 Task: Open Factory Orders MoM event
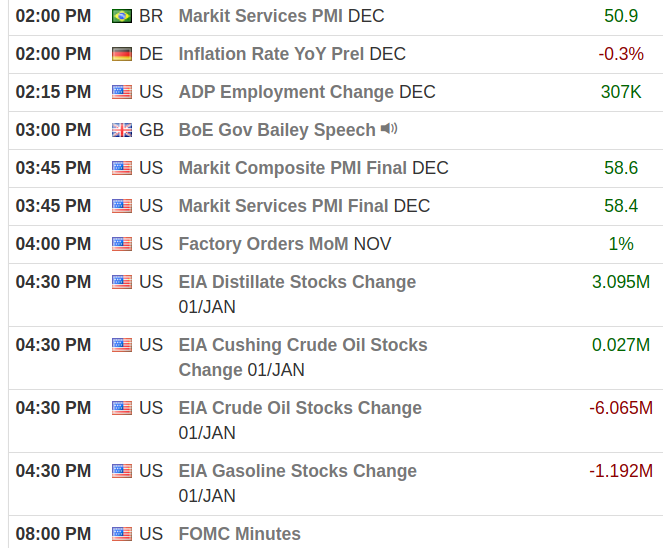[x=264, y=244]
